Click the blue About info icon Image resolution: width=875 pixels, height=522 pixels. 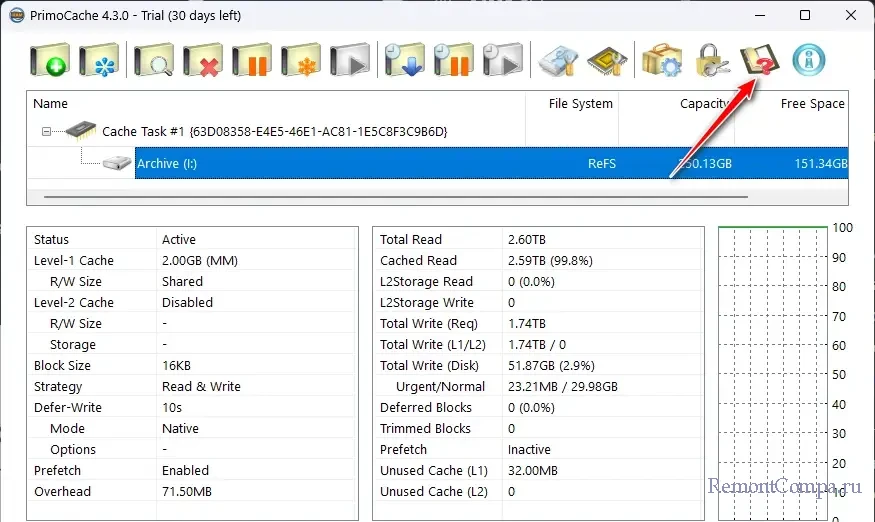[x=808, y=60]
